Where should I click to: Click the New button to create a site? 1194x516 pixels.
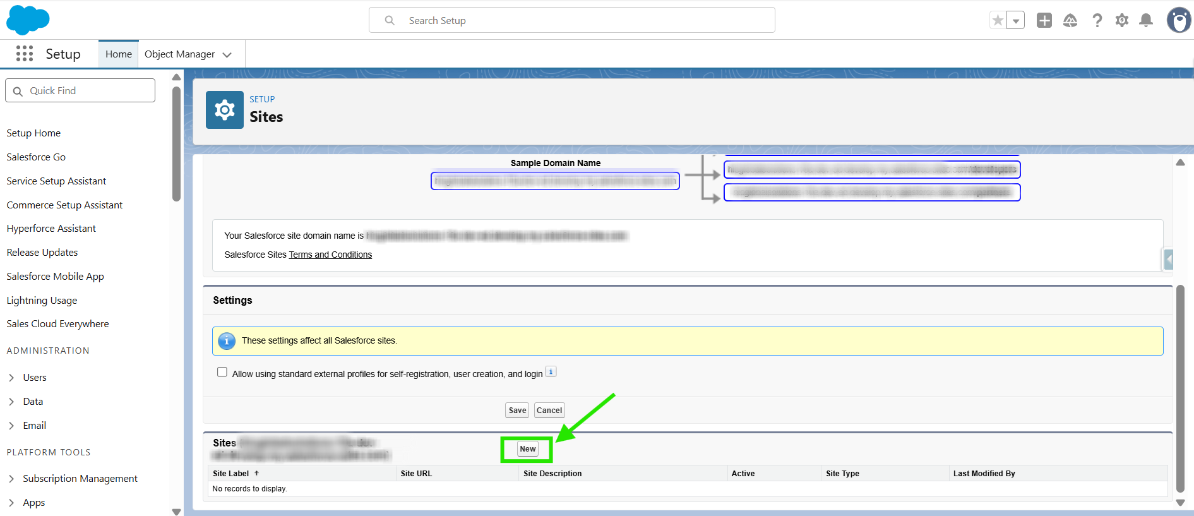pyautogui.click(x=527, y=449)
